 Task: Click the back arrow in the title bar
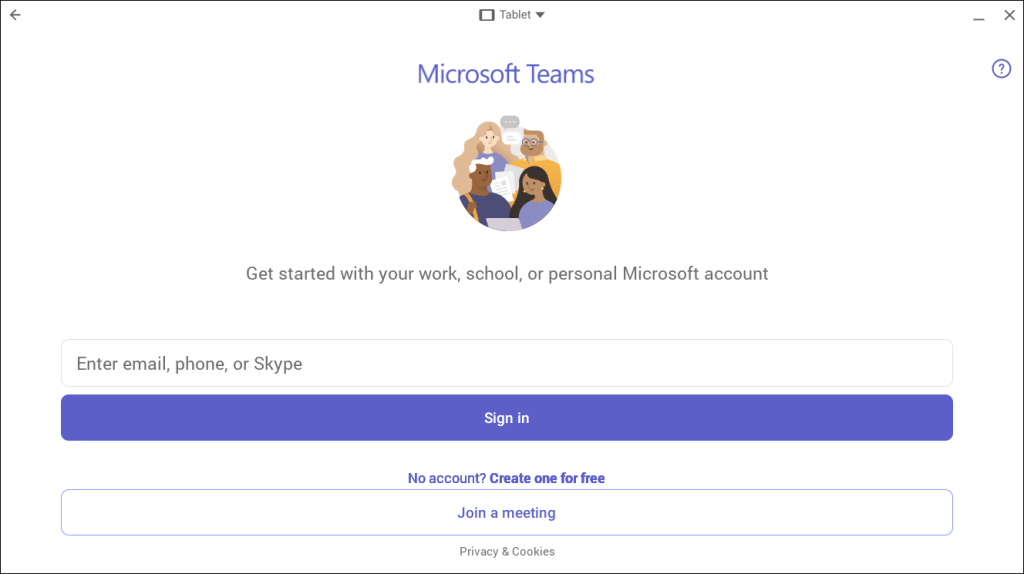click(x=15, y=15)
